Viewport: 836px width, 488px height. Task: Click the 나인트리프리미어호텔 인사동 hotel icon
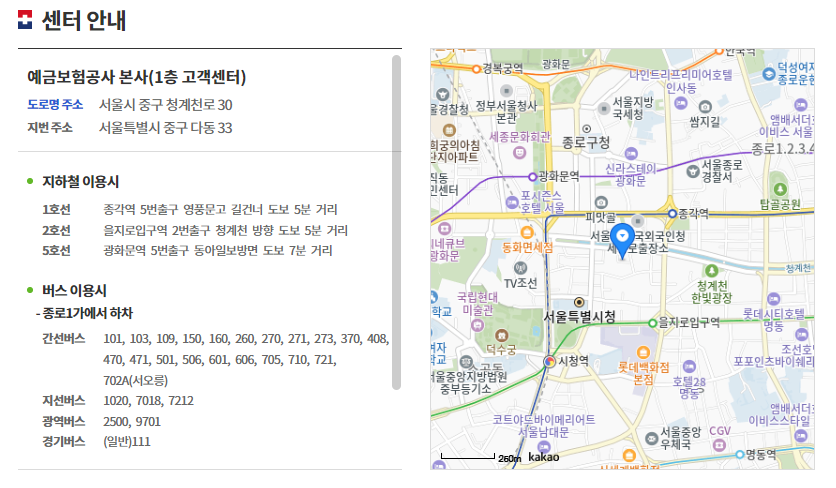[x=680, y=103]
